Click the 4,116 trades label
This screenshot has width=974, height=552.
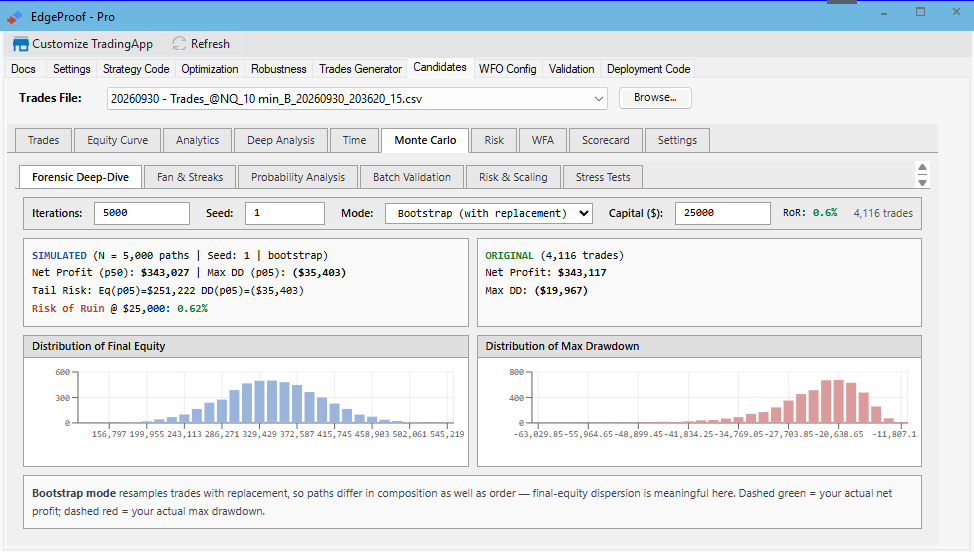(883, 213)
